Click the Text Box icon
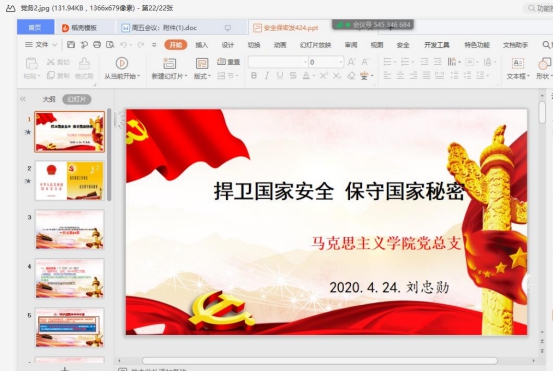554x371 pixels. [518, 63]
